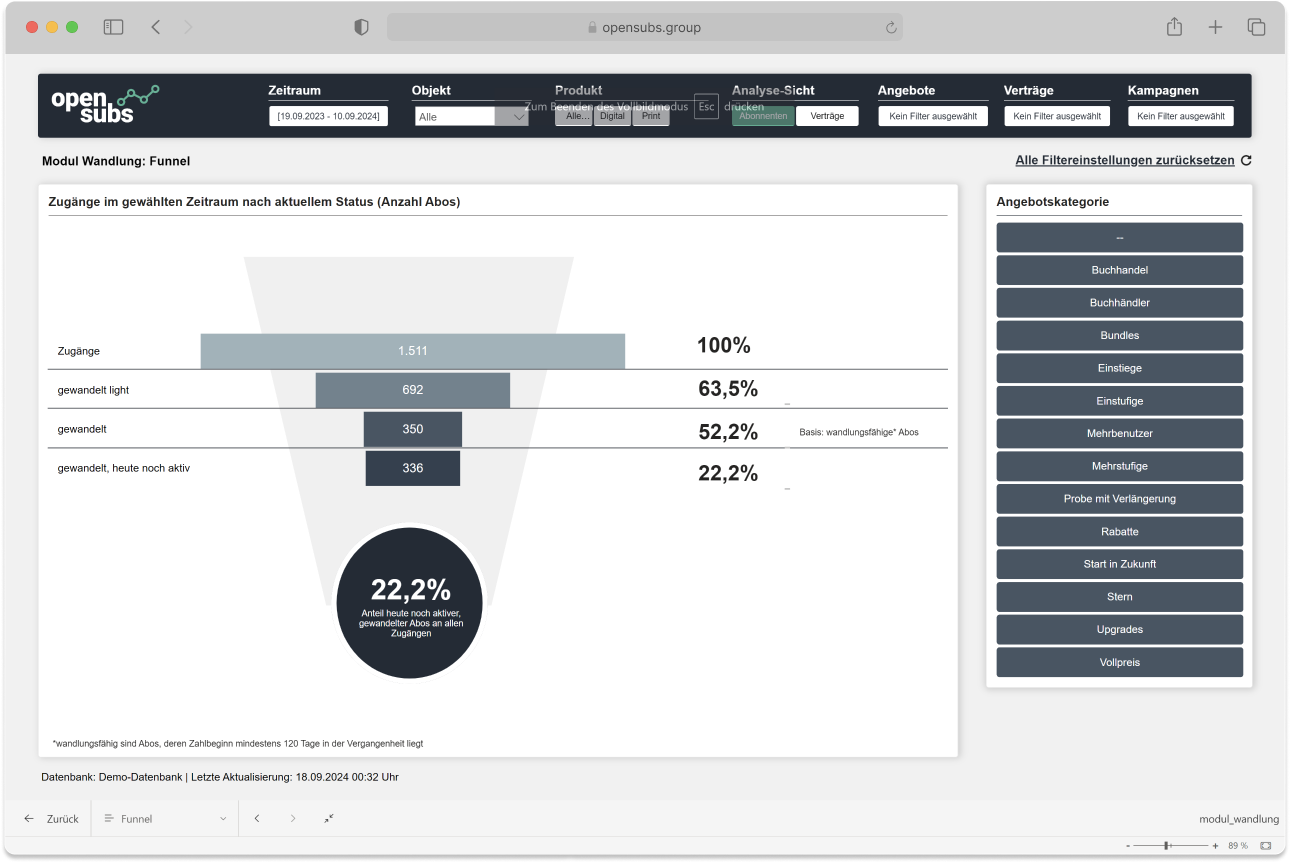Click the Zurück back button
The width and height of the screenshot is (1290, 863).
[52, 818]
